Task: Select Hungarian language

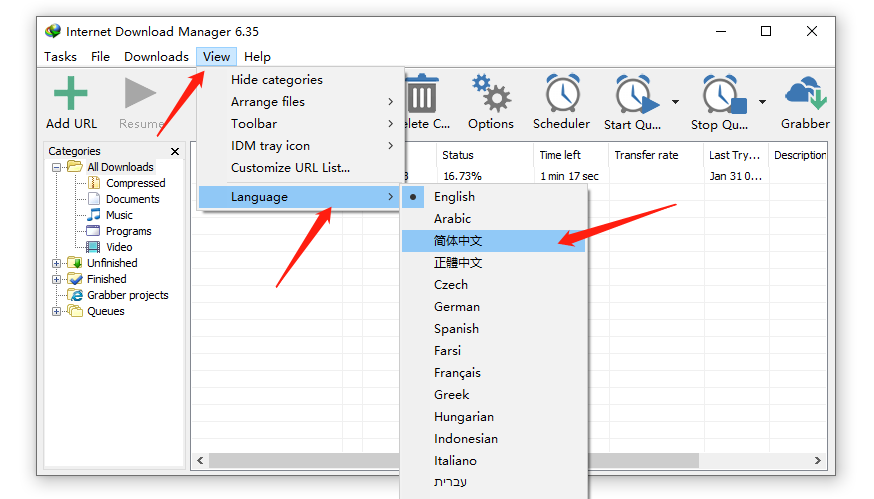Action: (494, 417)
